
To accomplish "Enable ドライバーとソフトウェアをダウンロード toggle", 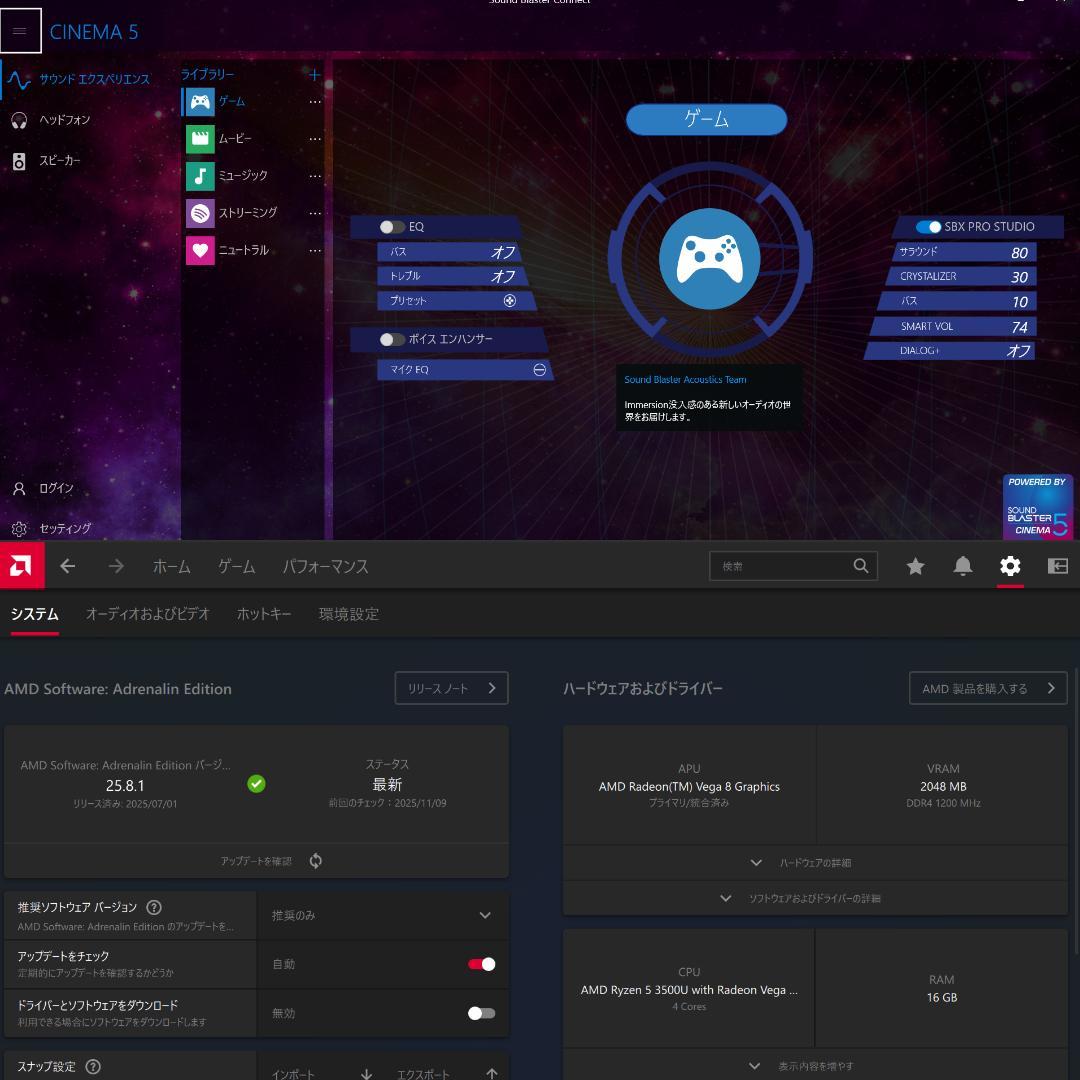I will tap(481, 1013).
